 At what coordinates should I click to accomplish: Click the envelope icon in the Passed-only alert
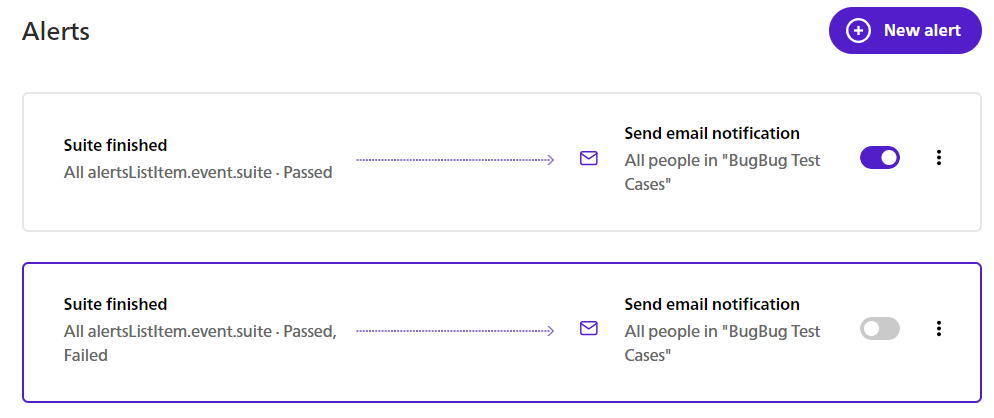[x=589, y=158]
